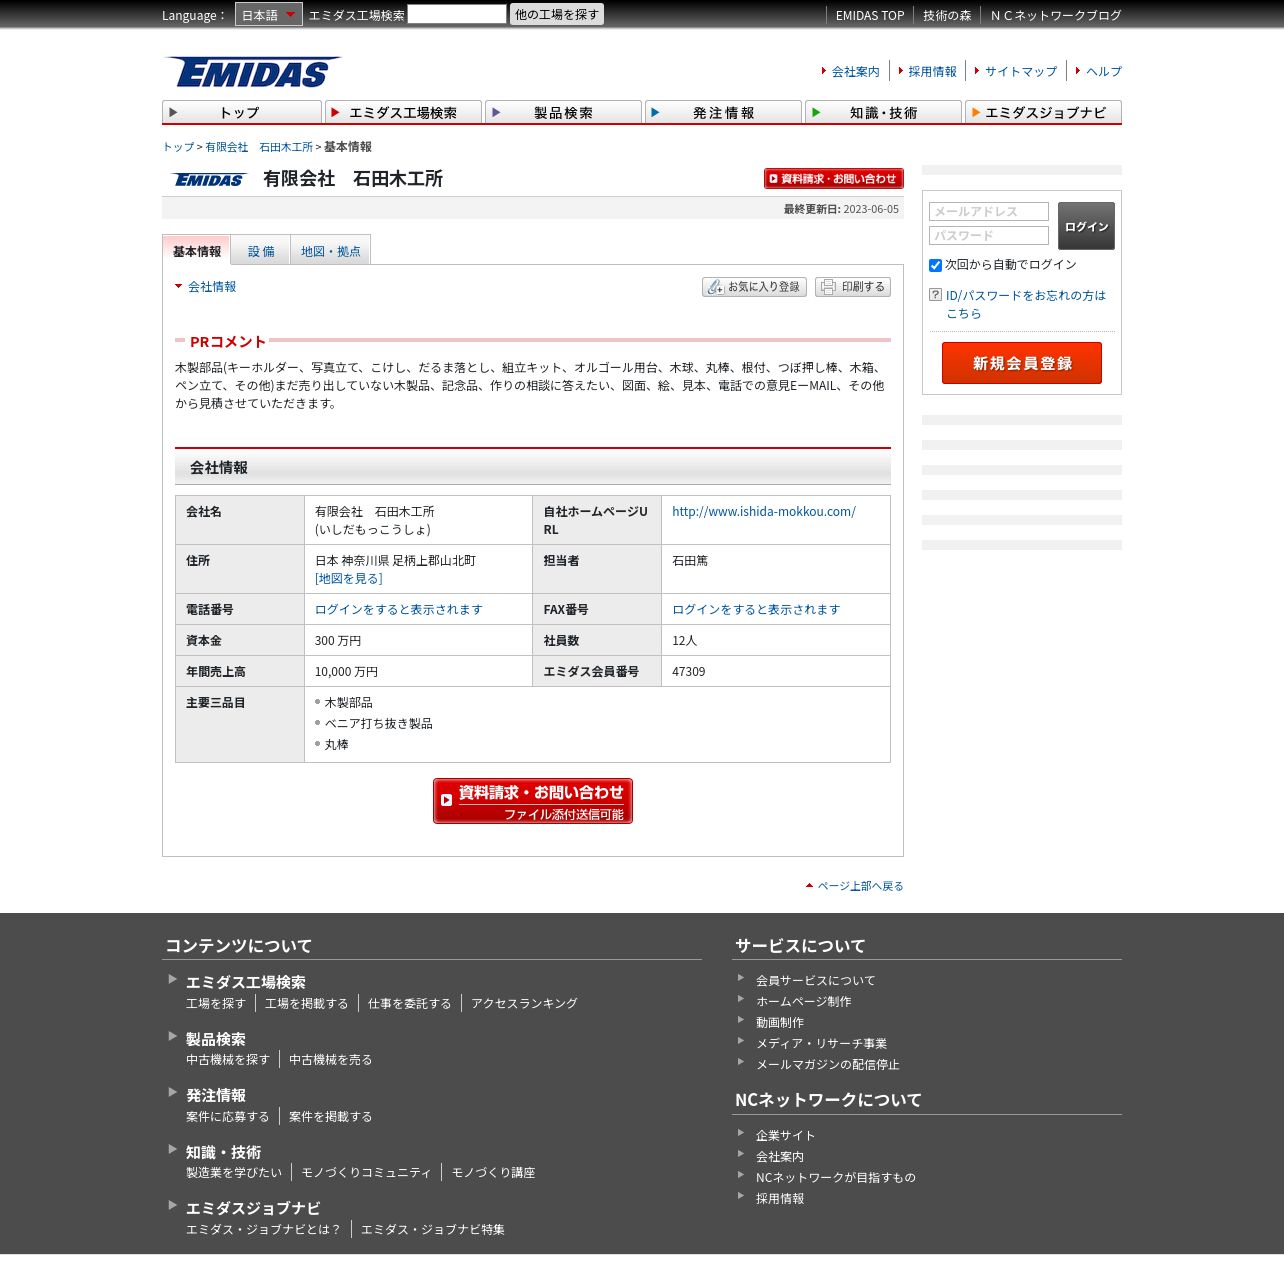This screenshot has width=1284, height=1264.
Task: Switch to the 設備 tab
Action: click(261, 252)
